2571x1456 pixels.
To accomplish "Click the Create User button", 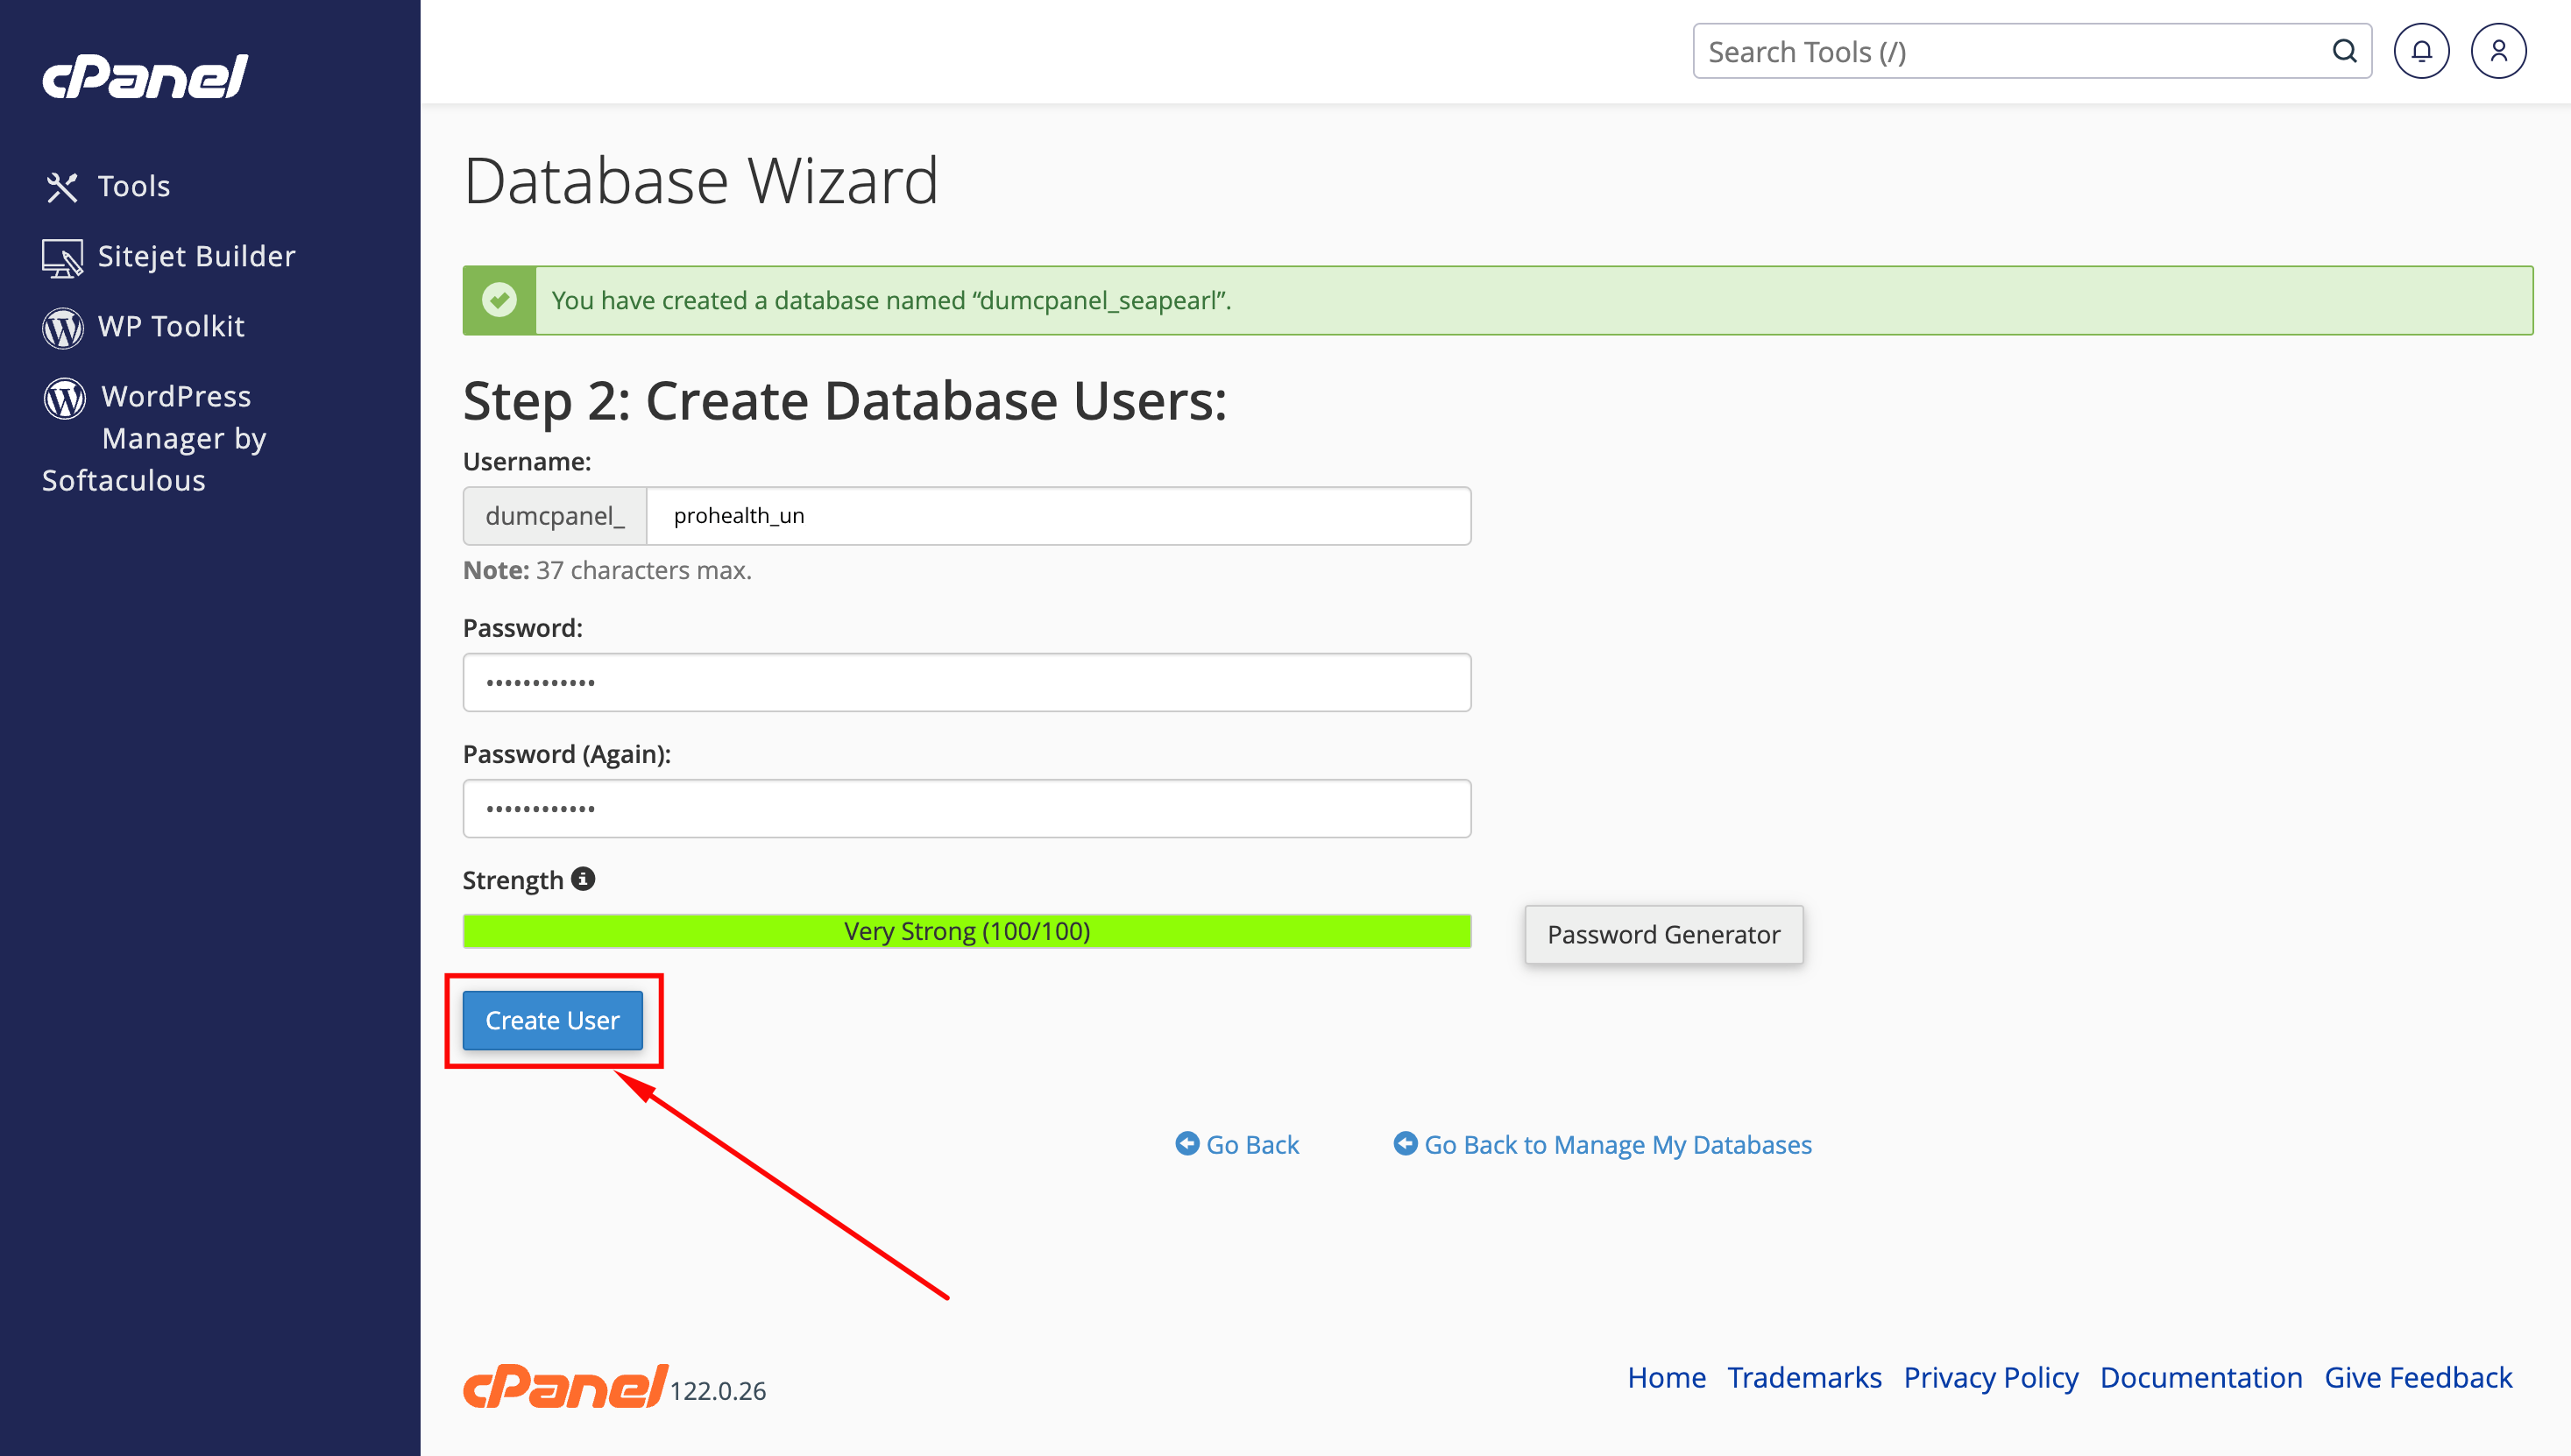I will [552, 1020].
